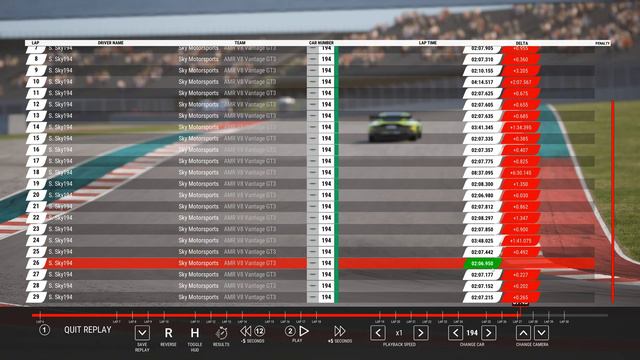Click car number 194 in lap 13 row
This screenshot has width=640, height=360.
(326, 116)
